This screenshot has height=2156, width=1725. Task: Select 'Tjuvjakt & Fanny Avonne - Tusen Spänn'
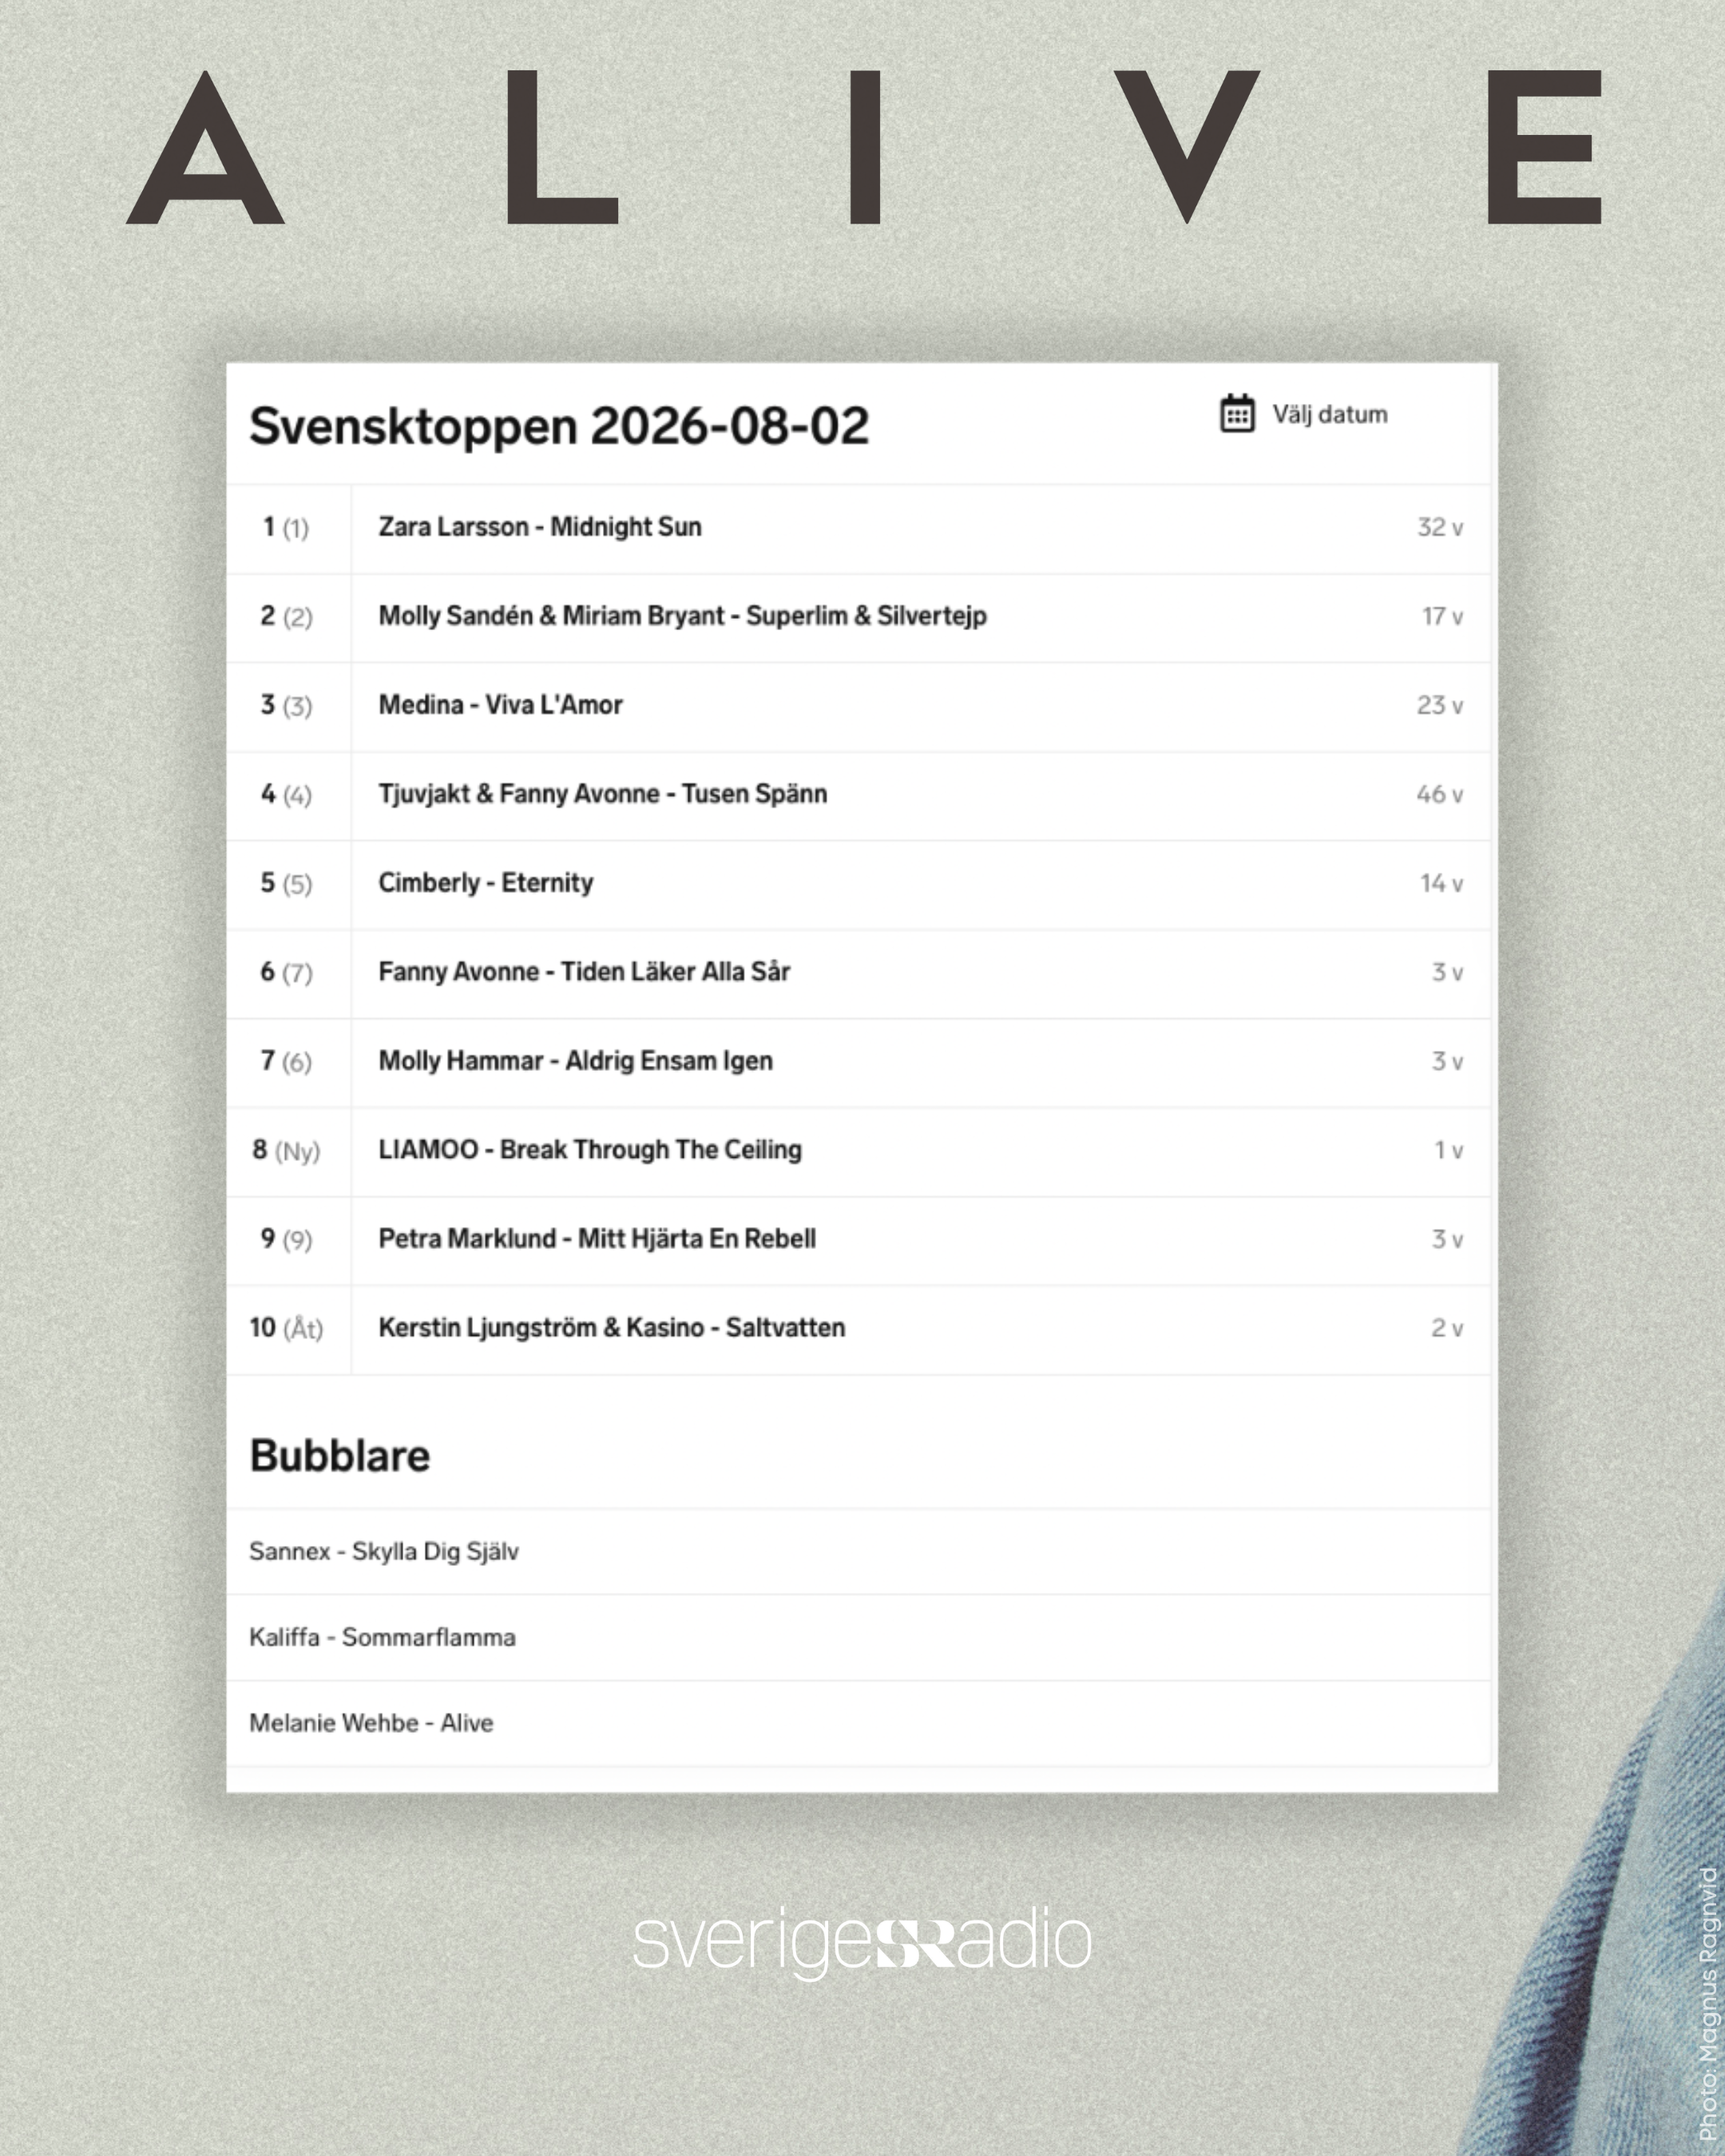click(x=602, y=794)
